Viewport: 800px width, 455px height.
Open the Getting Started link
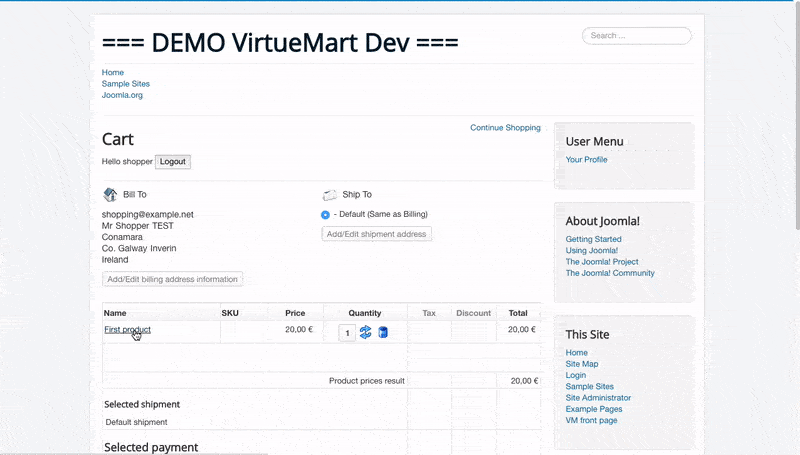tap(593, 239)
